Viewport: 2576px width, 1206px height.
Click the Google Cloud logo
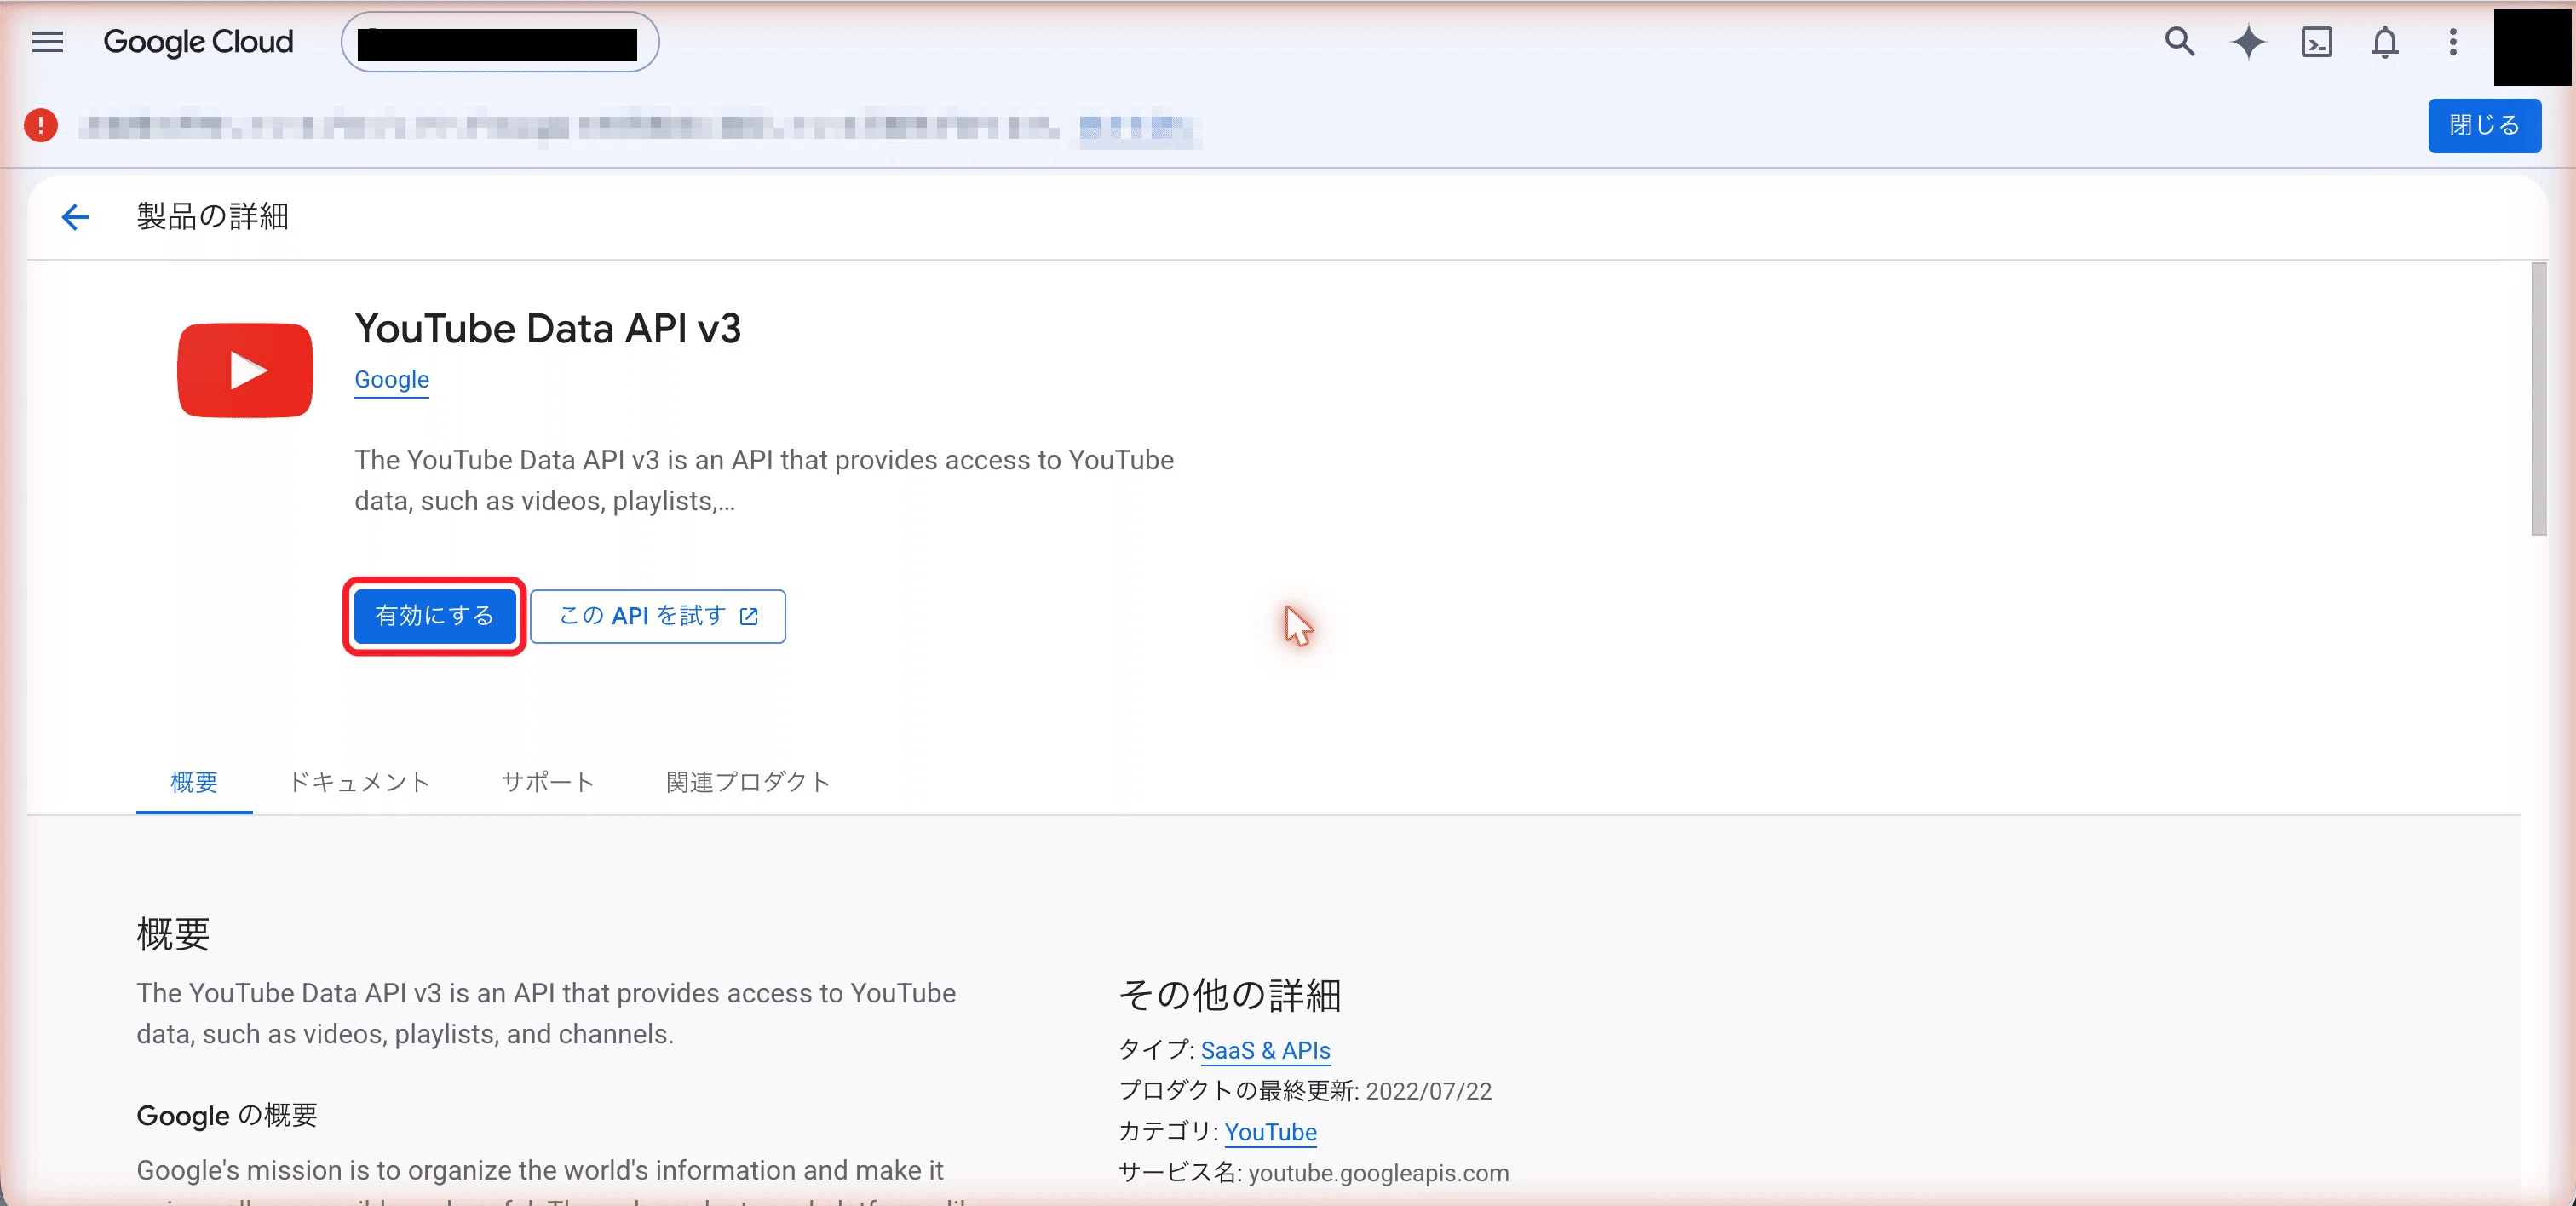(x=198, y=42)
